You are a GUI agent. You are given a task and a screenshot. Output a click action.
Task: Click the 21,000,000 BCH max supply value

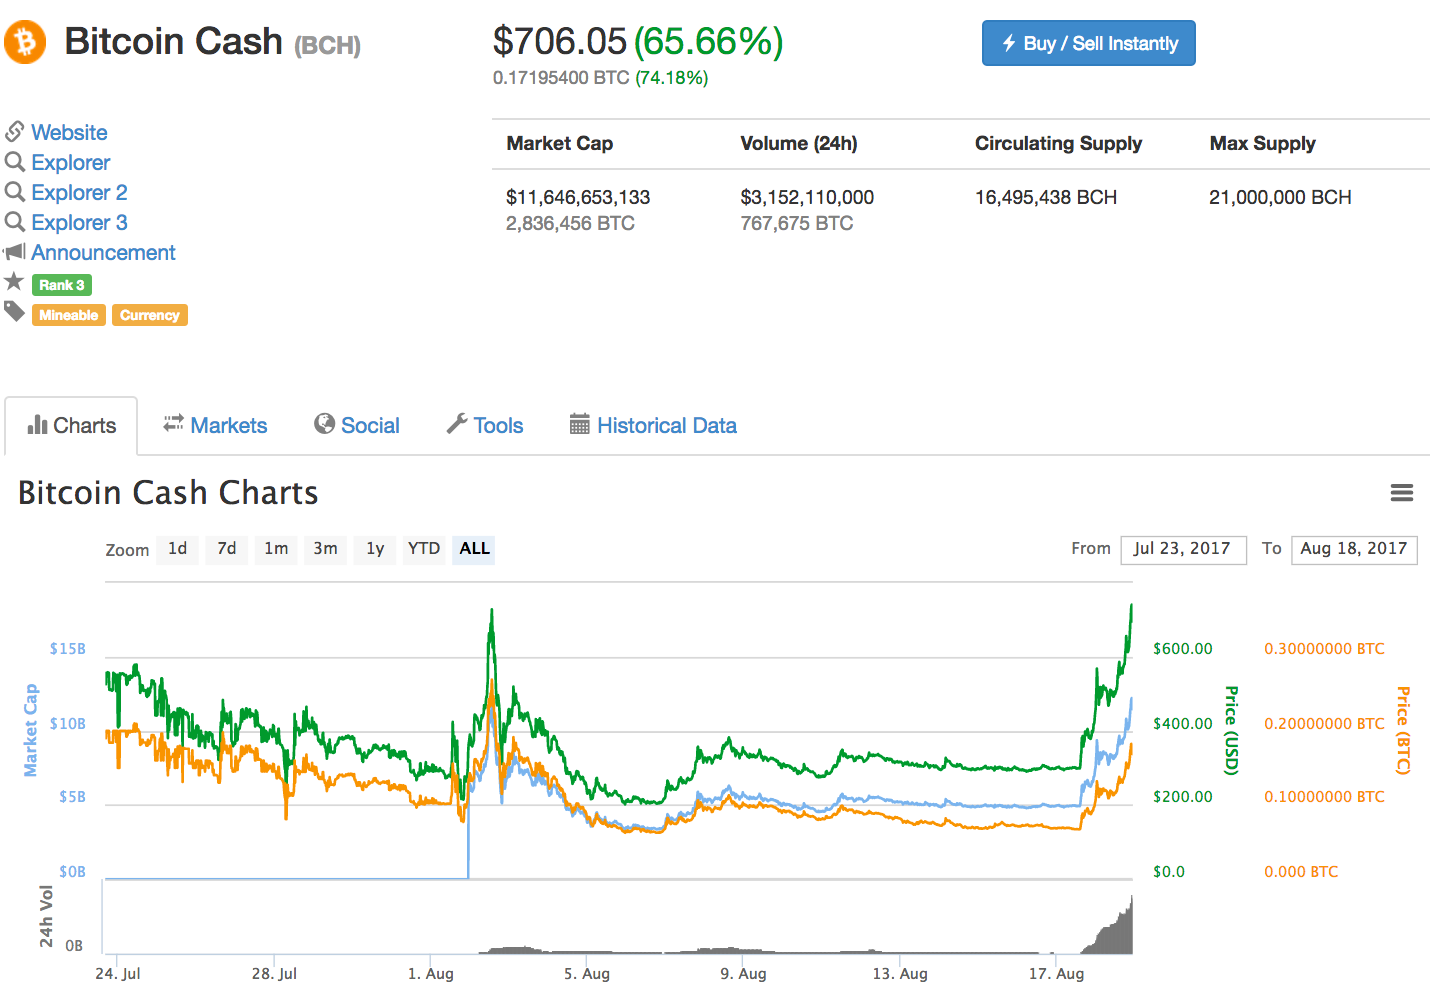pyautogui.click(x=1280, y=197)
